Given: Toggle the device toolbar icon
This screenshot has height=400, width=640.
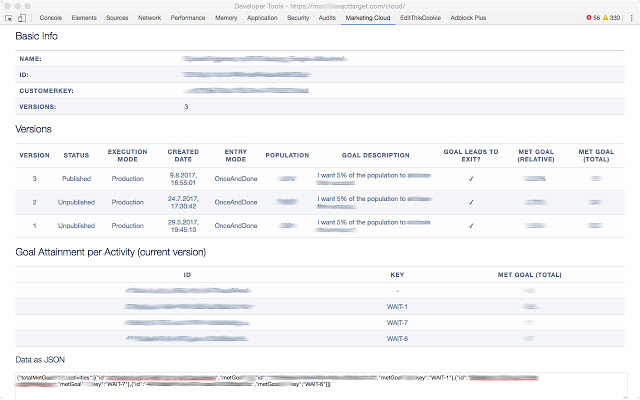Looking at the screenshot, I should (22, 18).
